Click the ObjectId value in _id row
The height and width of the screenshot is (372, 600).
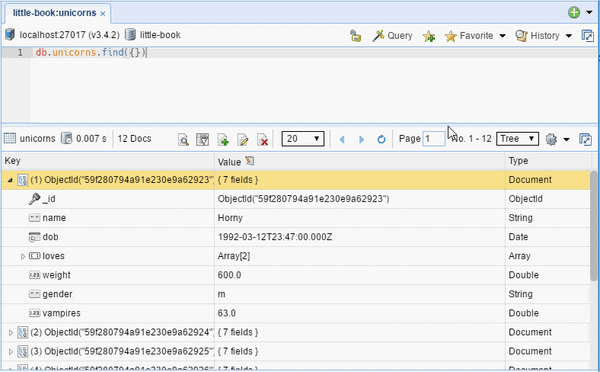[x=303, y=199]
